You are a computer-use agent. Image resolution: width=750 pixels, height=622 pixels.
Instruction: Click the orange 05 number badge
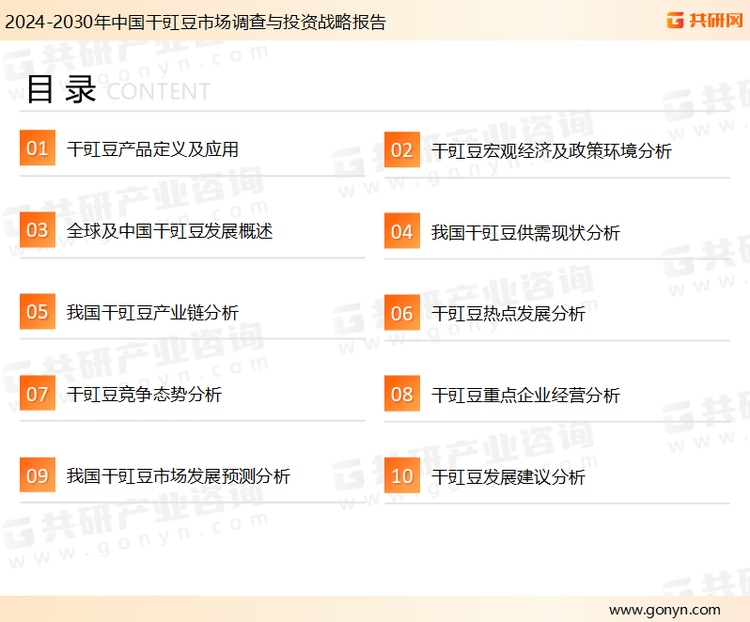point(37,311)
